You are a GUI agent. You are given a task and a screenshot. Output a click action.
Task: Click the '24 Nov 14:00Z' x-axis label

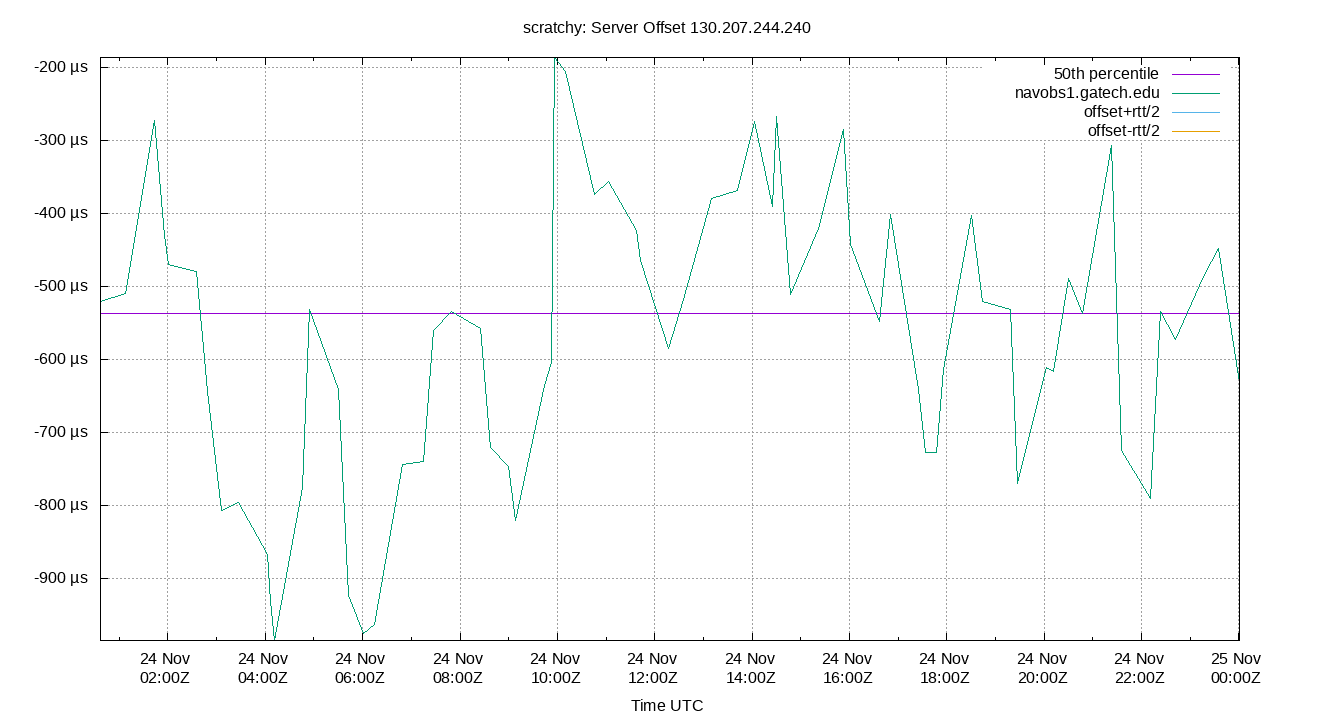(750, 668)
